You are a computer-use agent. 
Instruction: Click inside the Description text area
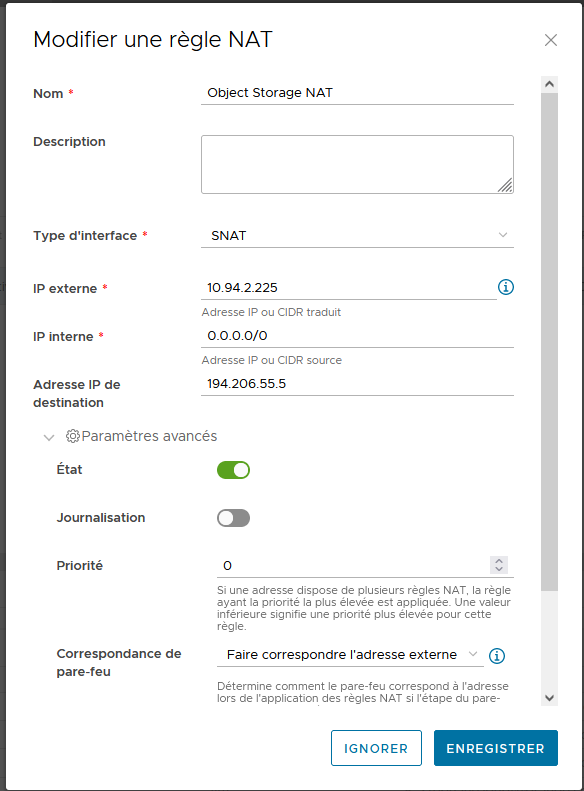tap(357, 164)
